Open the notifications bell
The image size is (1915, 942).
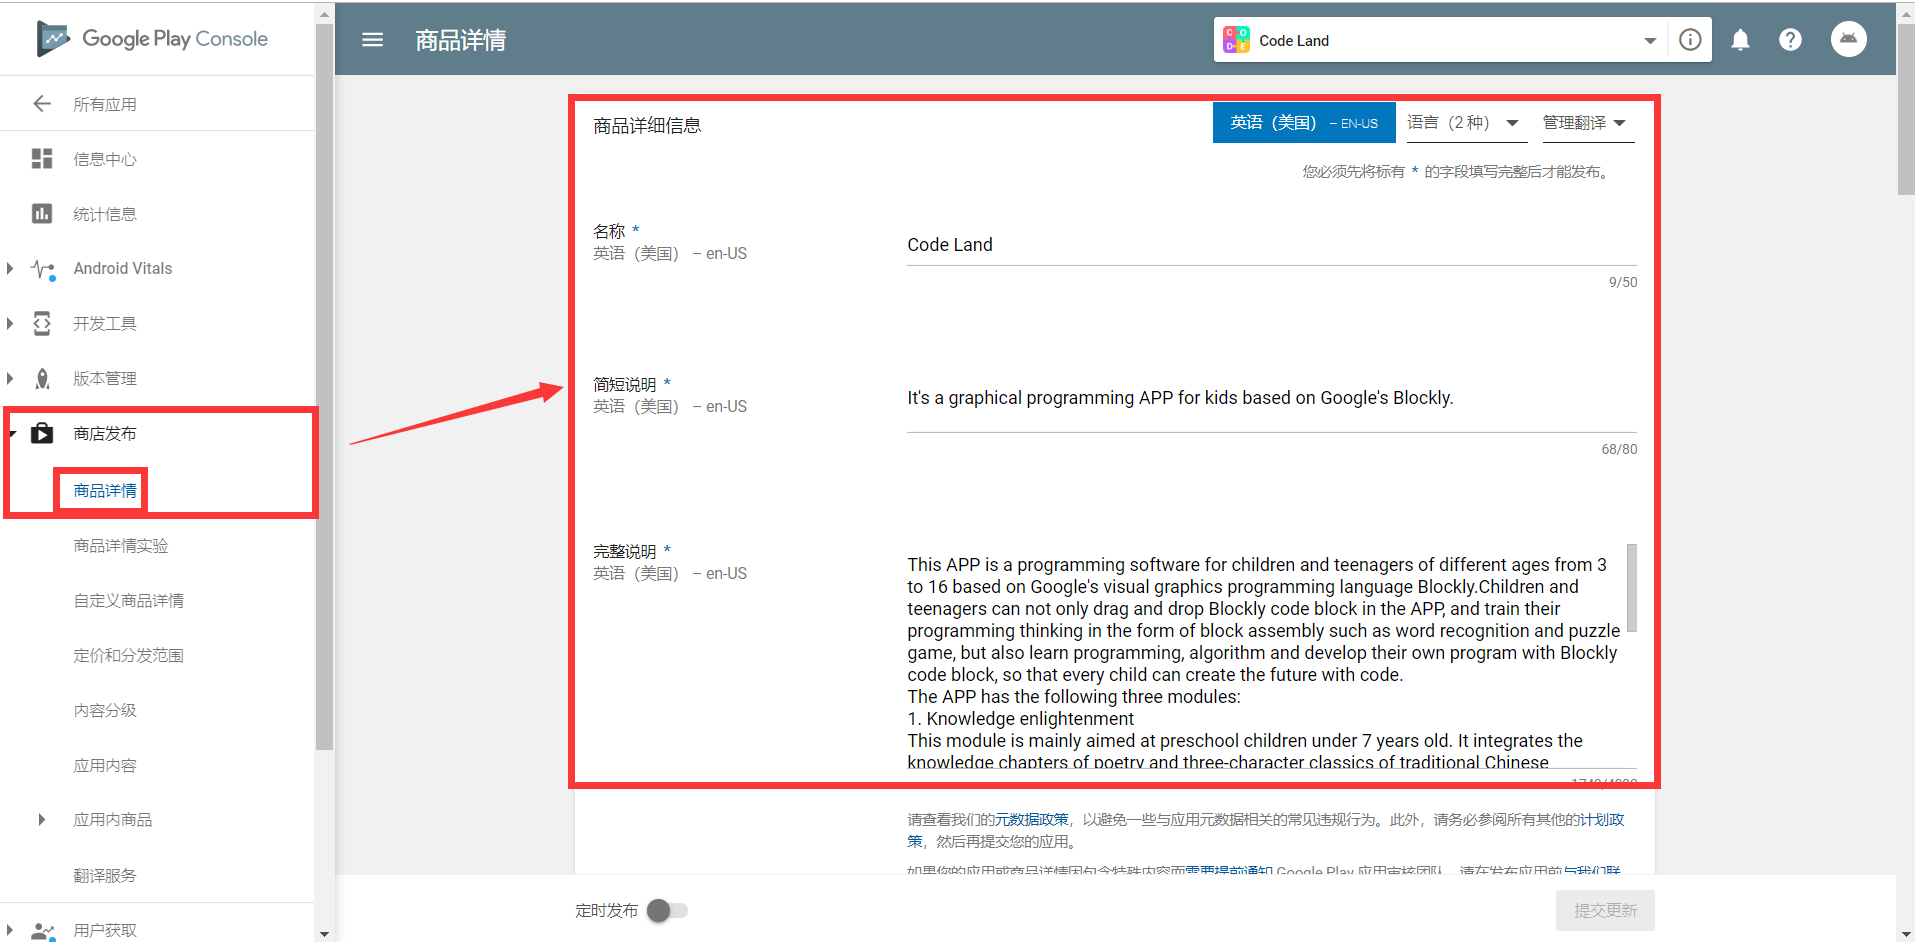[x=1741, y=40]
